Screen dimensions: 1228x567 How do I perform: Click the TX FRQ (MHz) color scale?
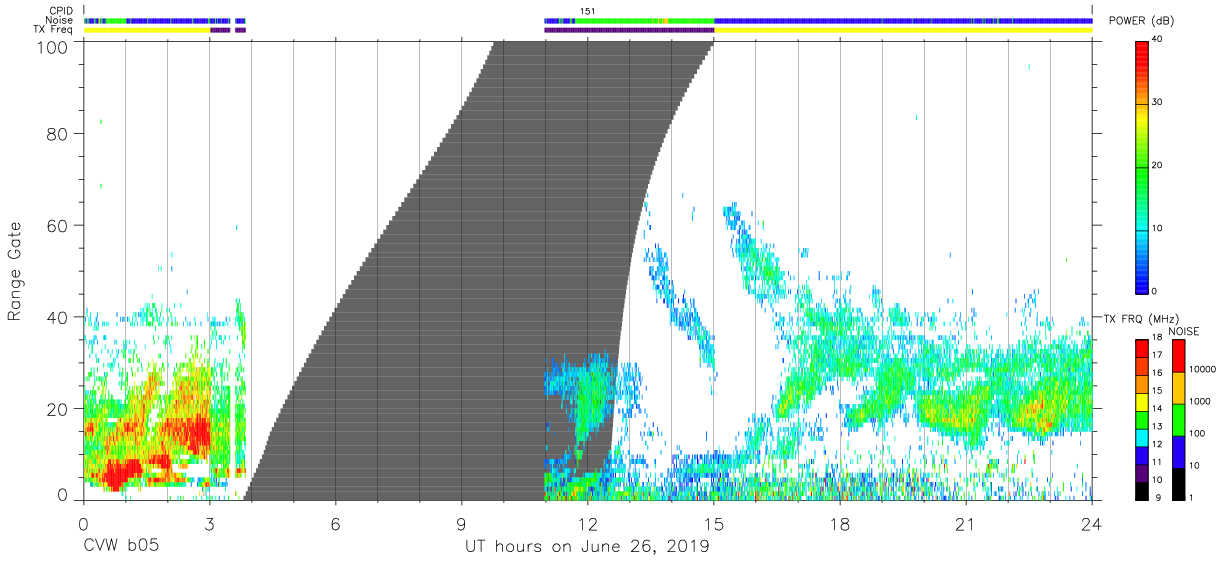coord(1142,419)
